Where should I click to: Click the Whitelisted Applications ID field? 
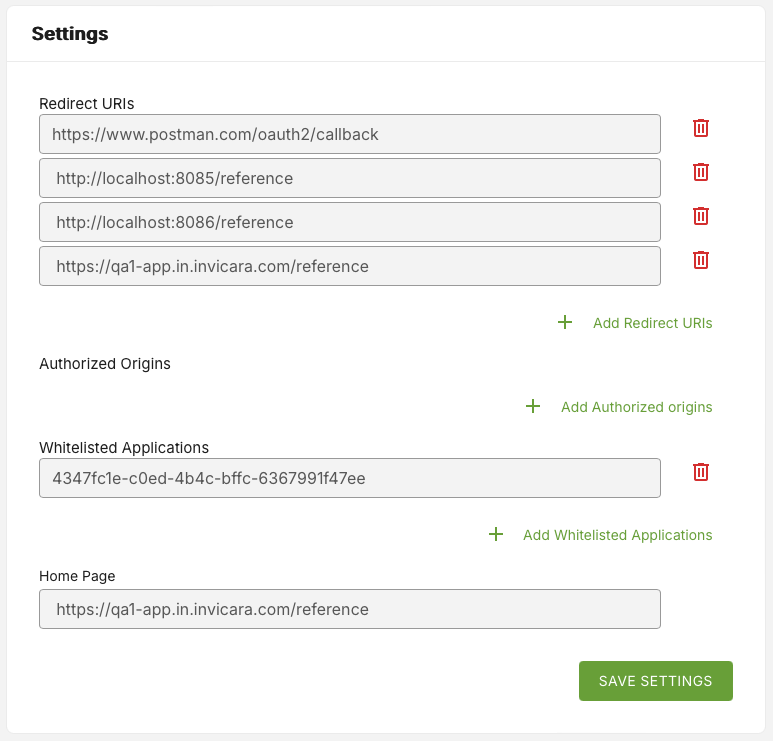(x=349, y=478)
